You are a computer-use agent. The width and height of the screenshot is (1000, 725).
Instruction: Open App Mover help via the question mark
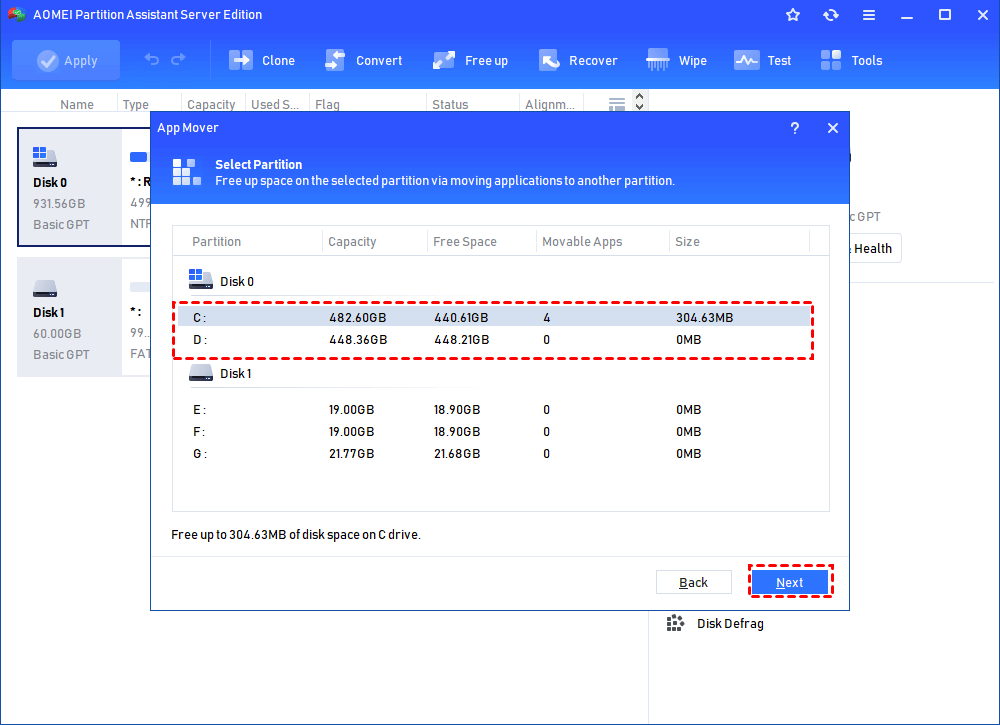pos(794,128)
